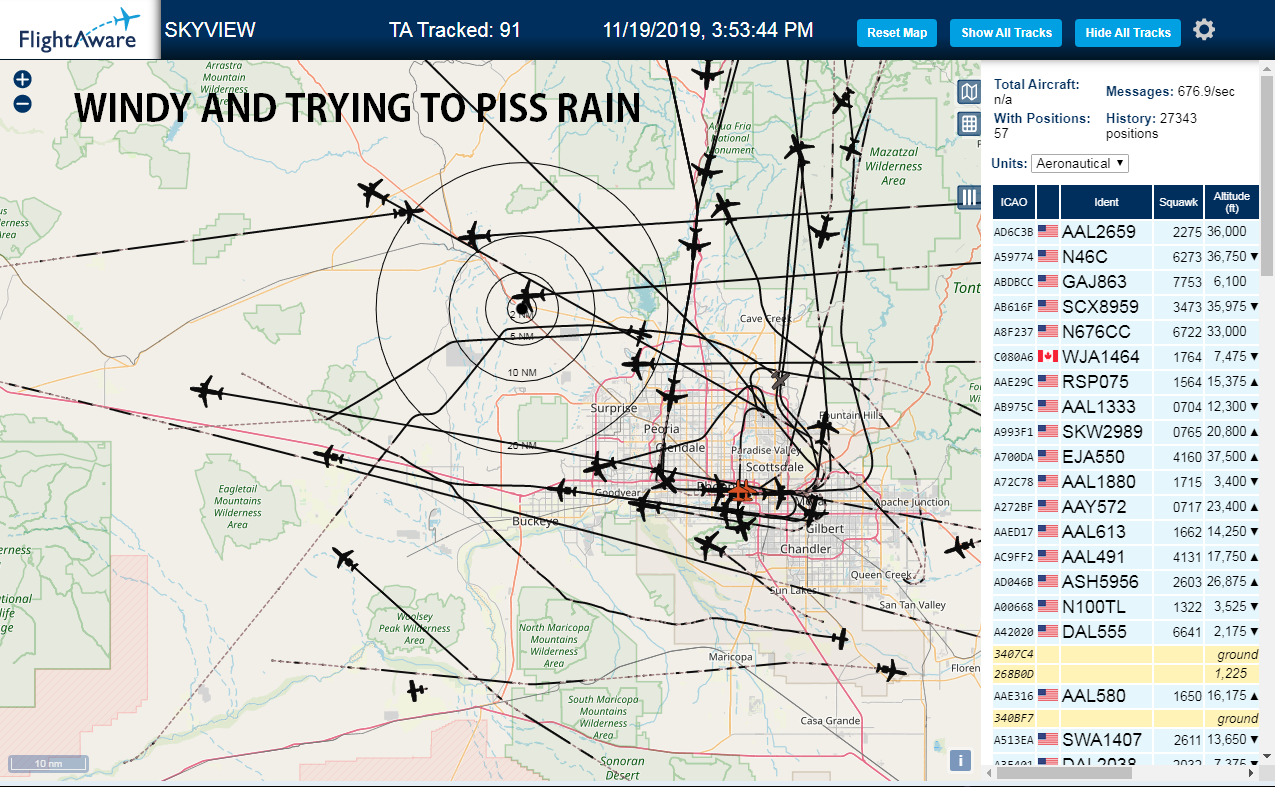Select the 3407C4 ground row
1275x787 pixels.
[1126, 654]
